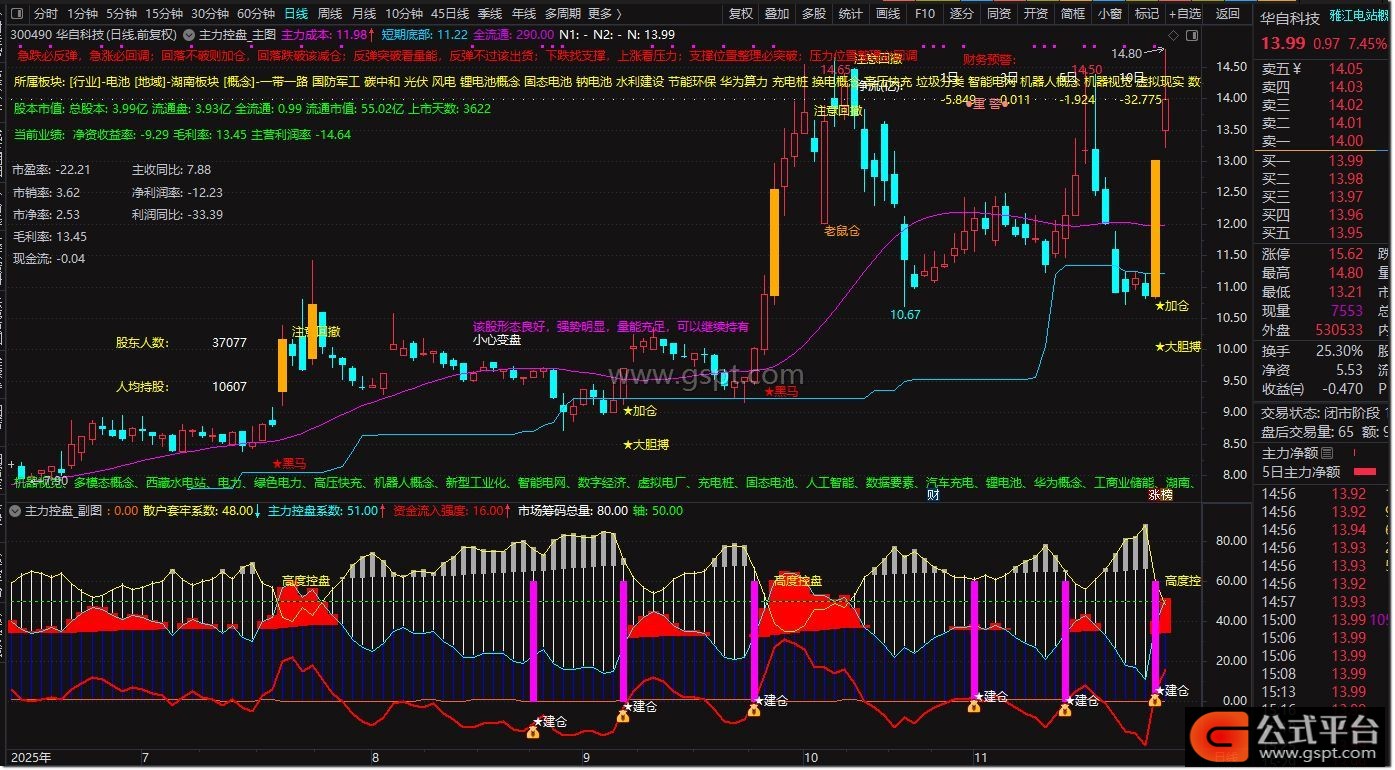Open the F10 company info

[x=925, y=14]
